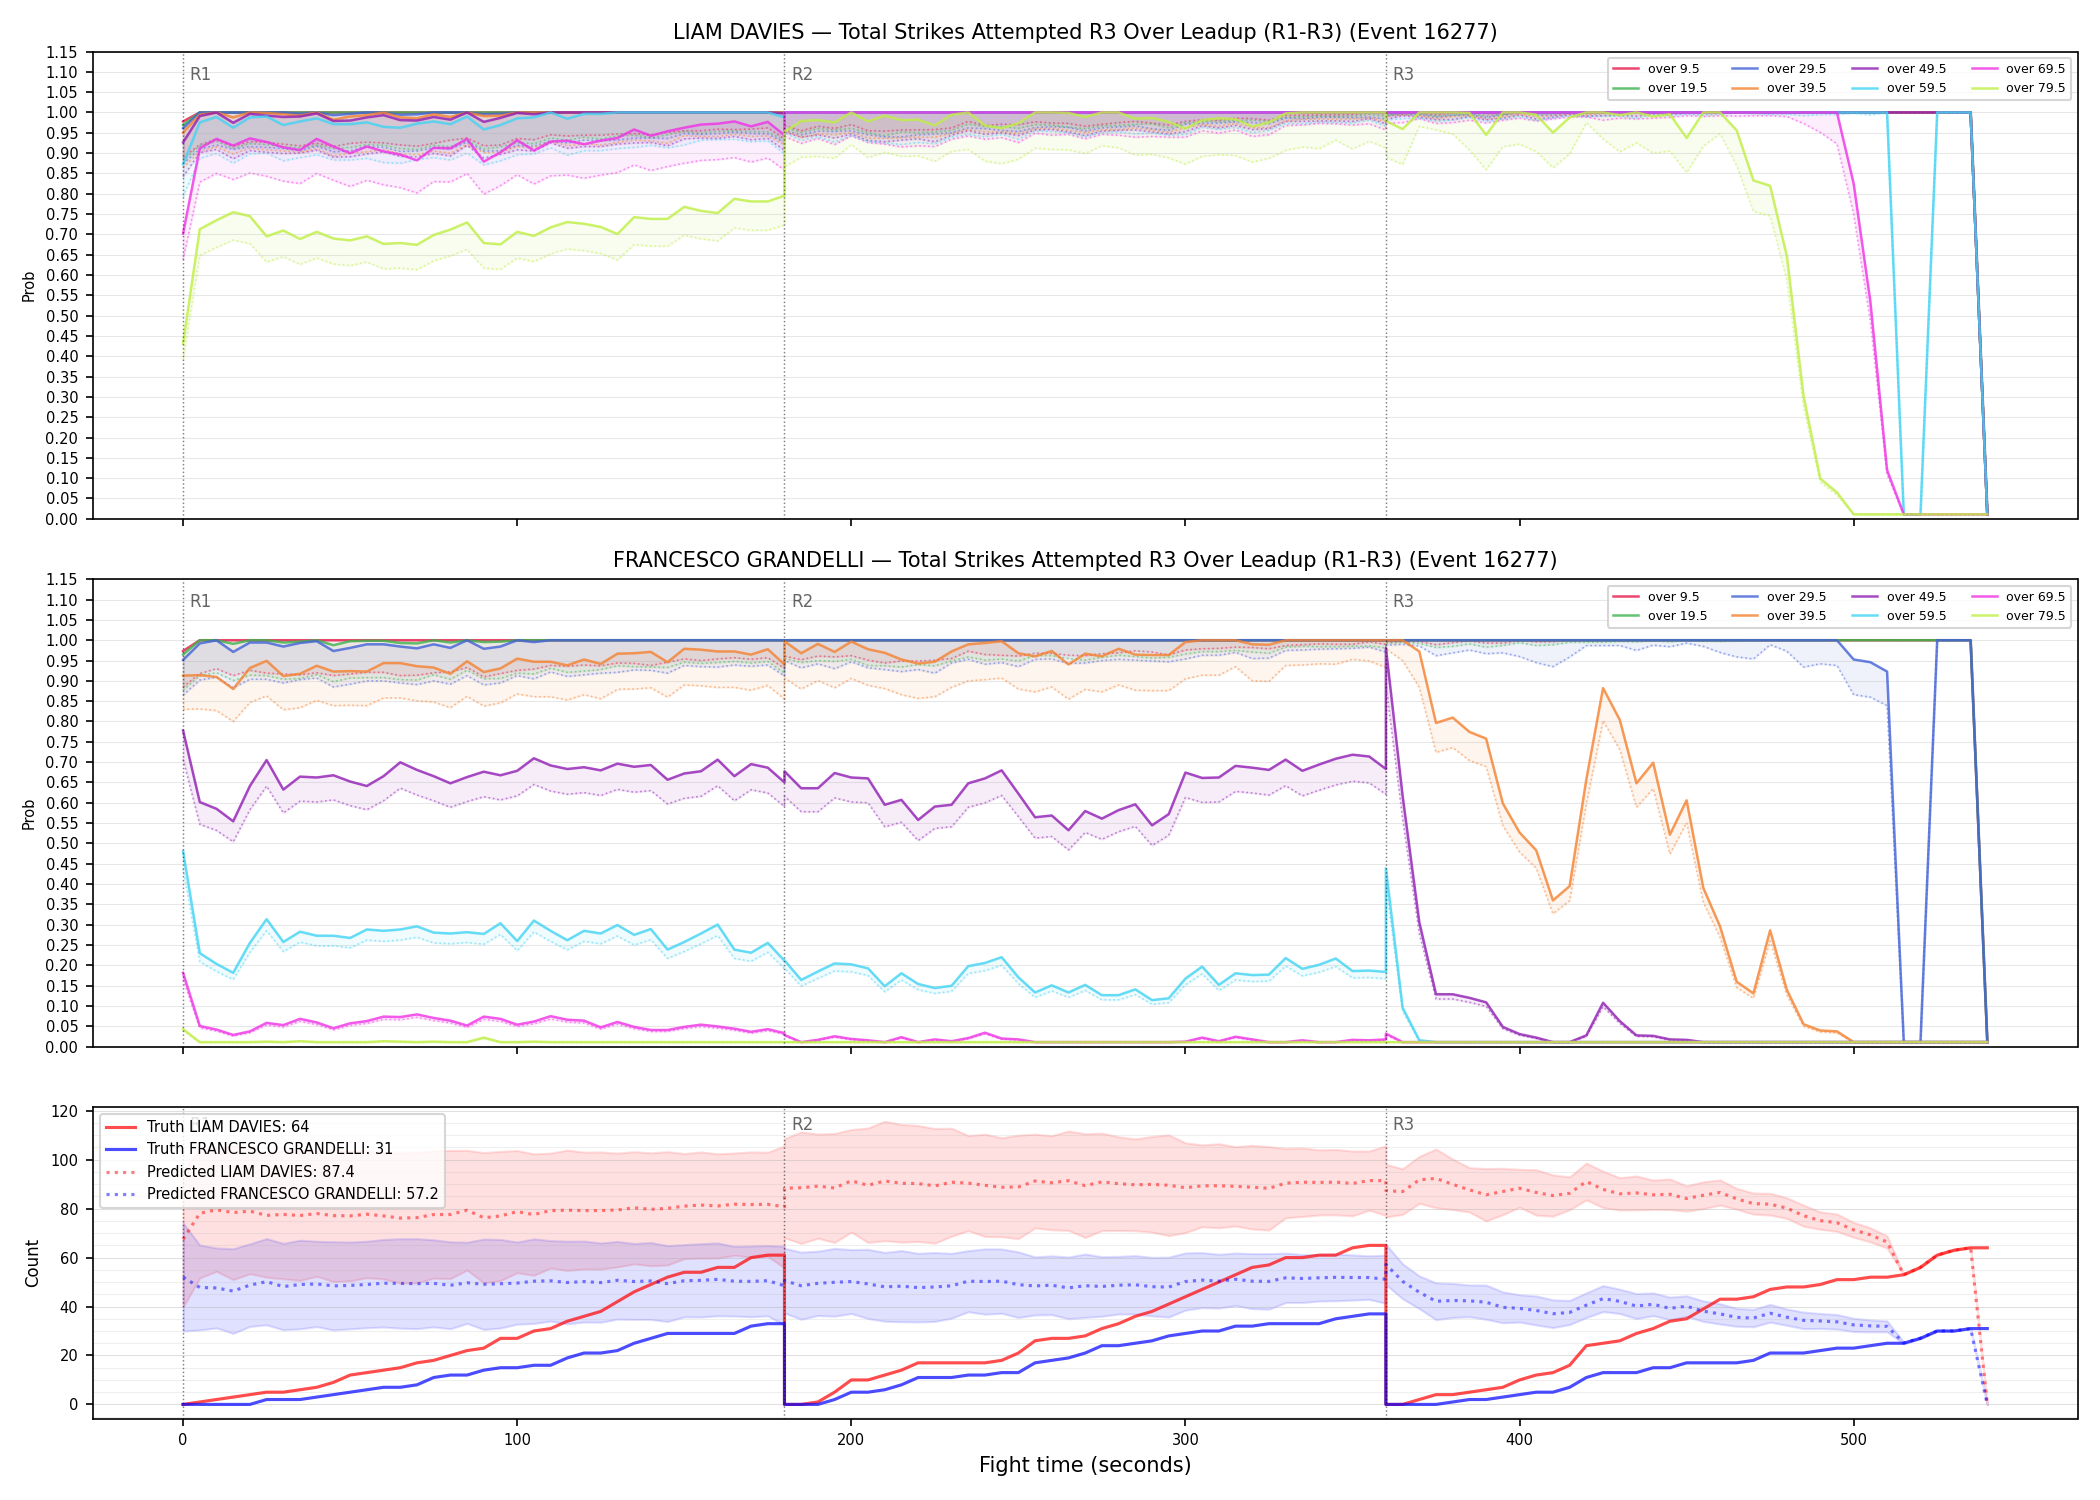The image size is (2100, 1500).
Task: Click the R3 round label in Francesco Grandelli chart
Action: tap(1403, 601)
